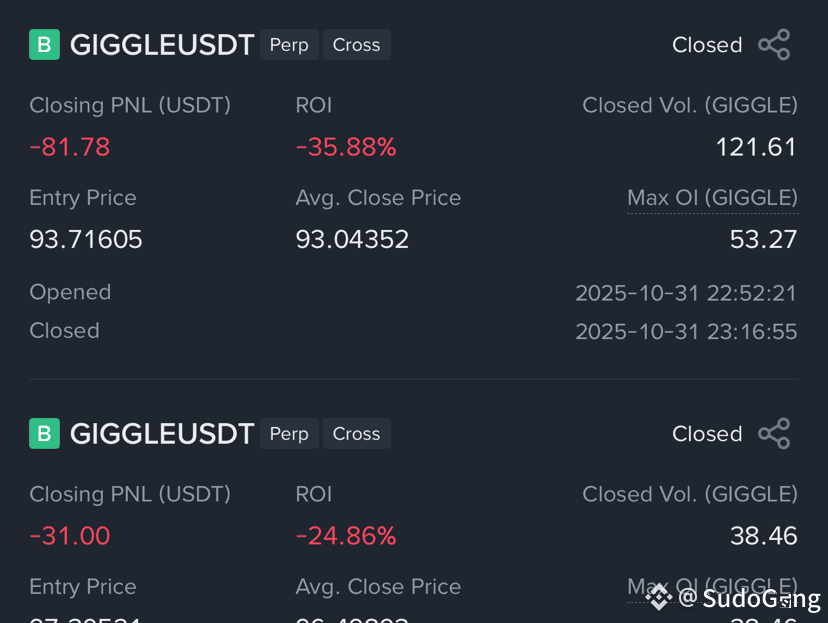Share the first GIGGLEUSDT closed position

[x=774, y=45]
